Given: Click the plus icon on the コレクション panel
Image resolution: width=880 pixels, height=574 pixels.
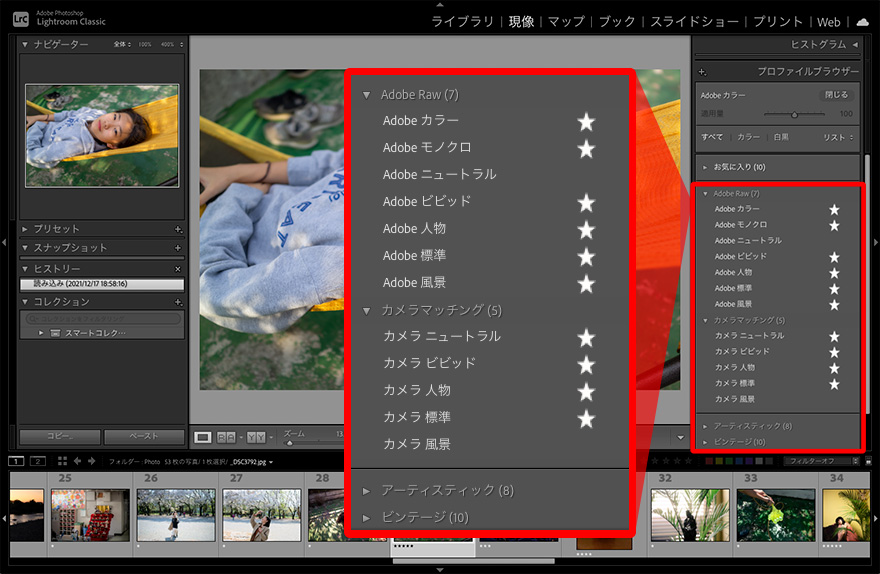Looking at the screenshot, I should point(178,302).
